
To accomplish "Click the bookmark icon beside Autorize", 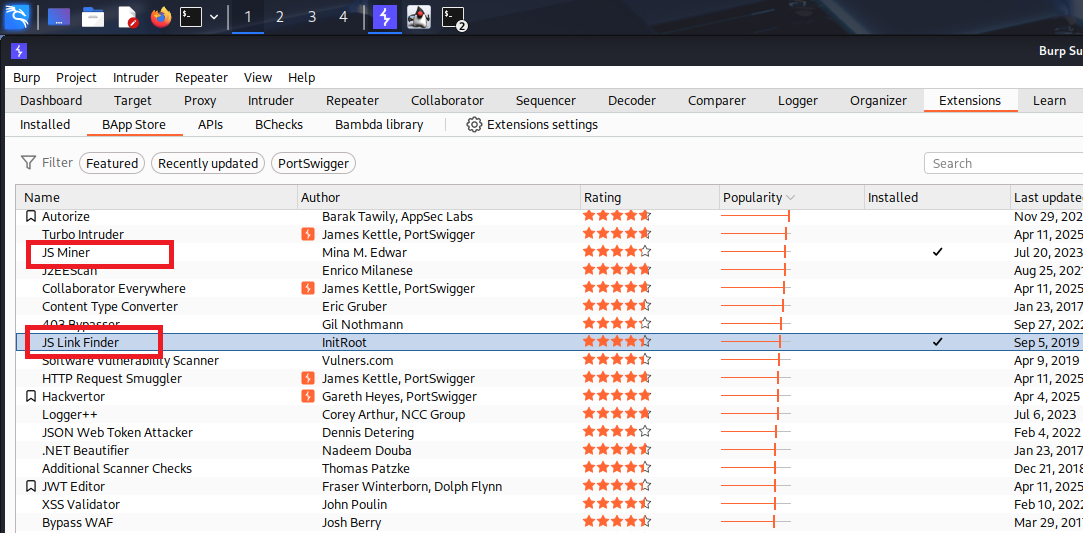I will click(31, 217).
